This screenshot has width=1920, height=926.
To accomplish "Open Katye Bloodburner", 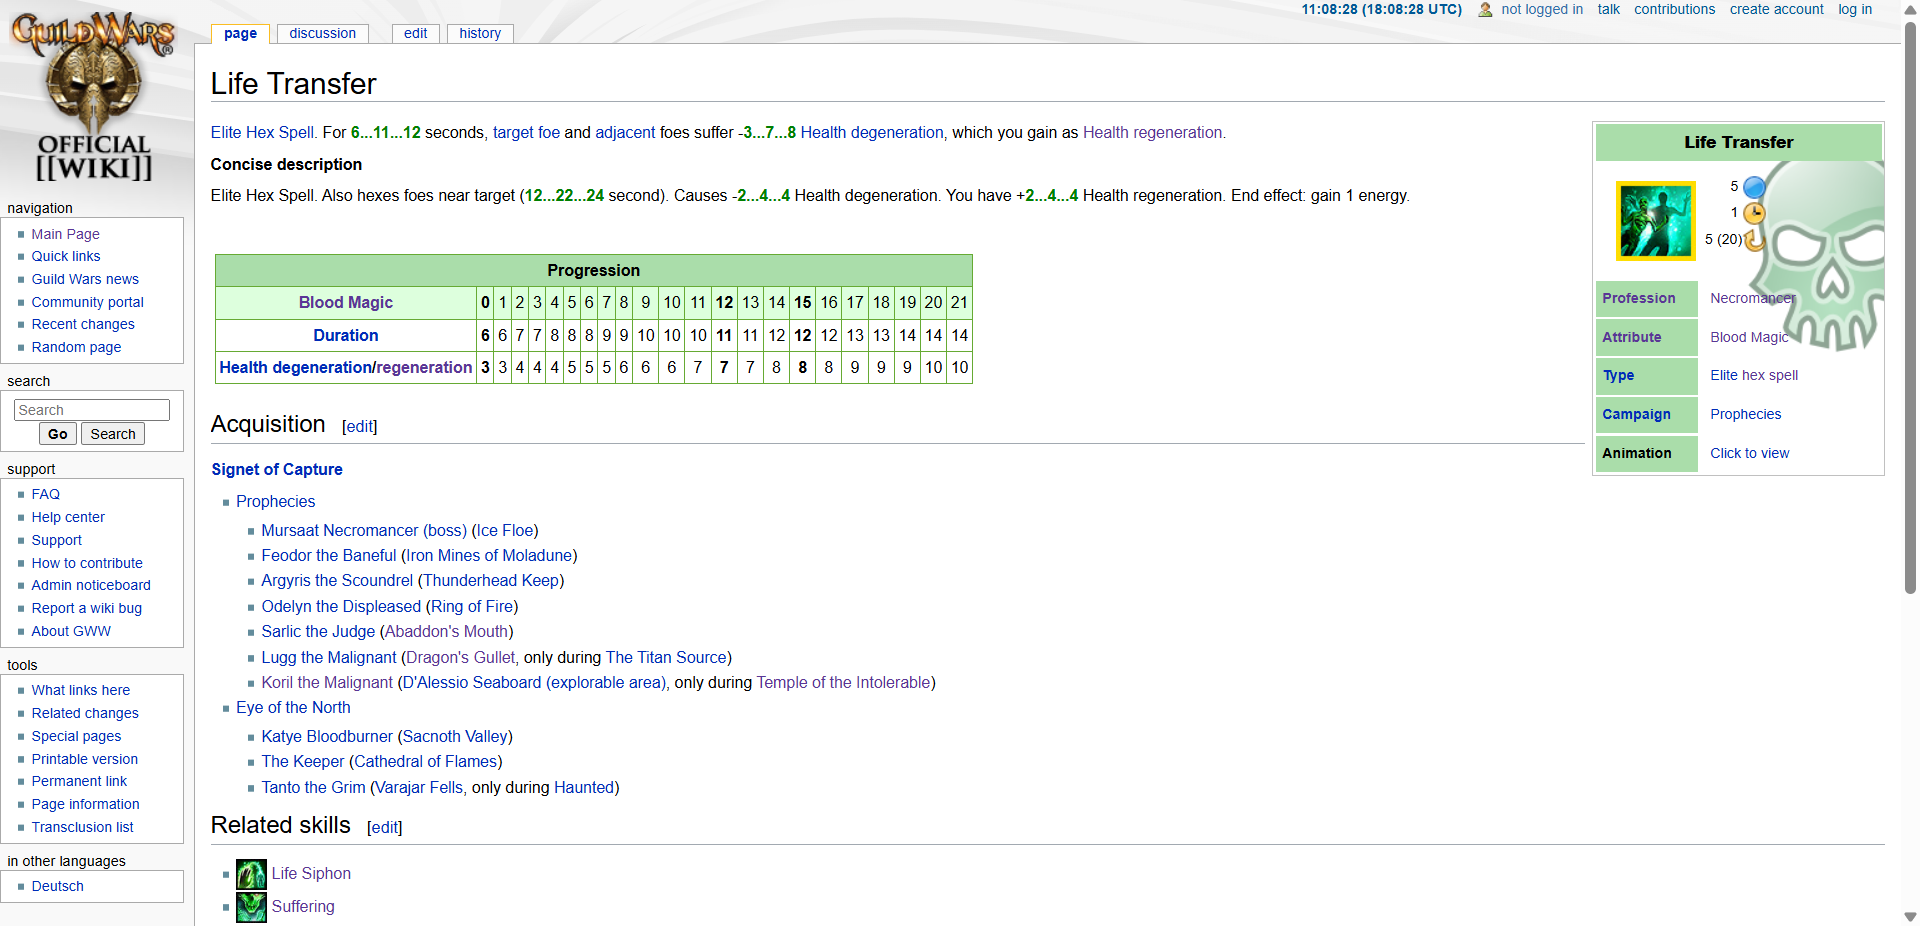I will pyautogui.click(x=327, y=736).
